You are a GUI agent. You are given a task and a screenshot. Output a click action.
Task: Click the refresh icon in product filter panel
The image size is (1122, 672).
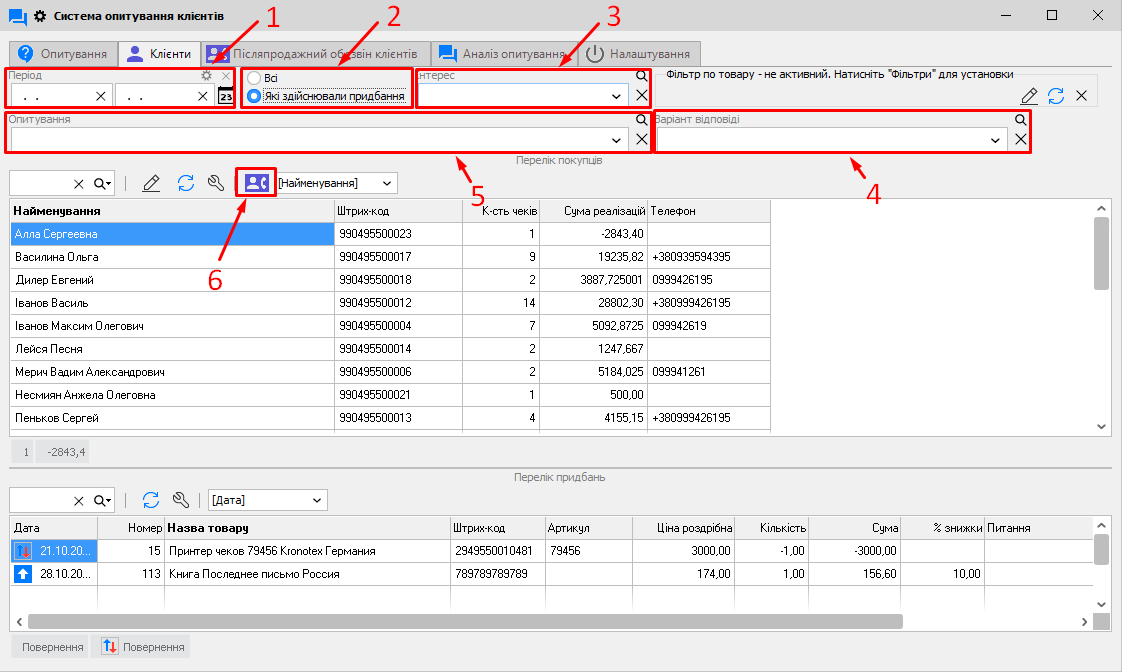click(1056, 96)
